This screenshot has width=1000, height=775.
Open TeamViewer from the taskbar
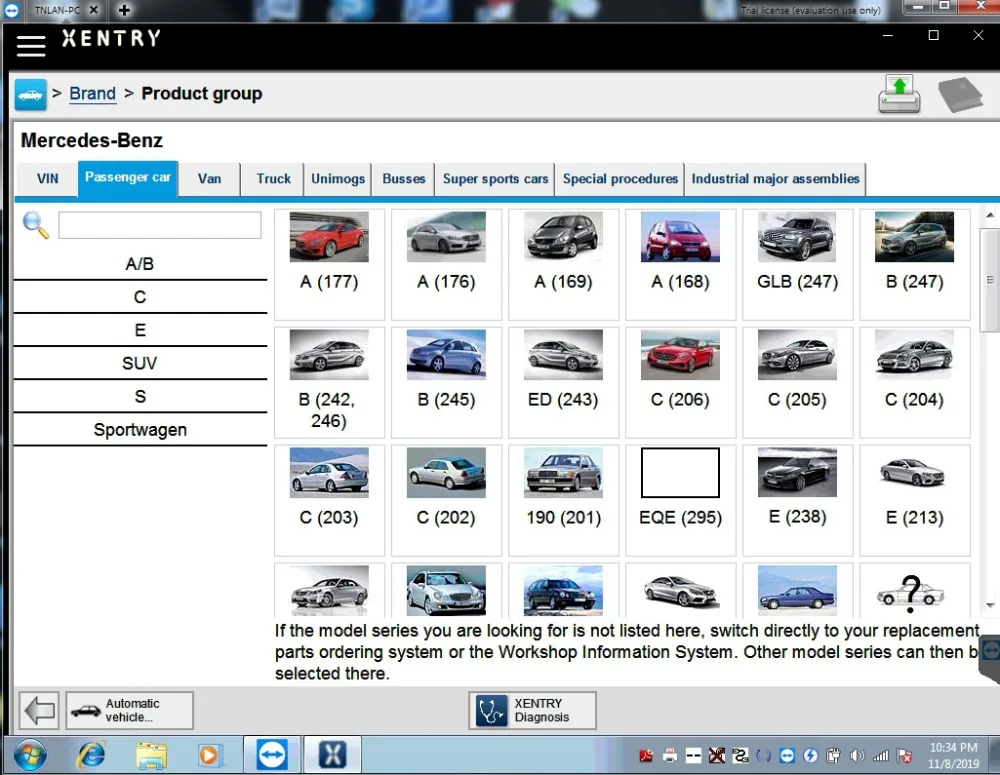coord(272,755)
